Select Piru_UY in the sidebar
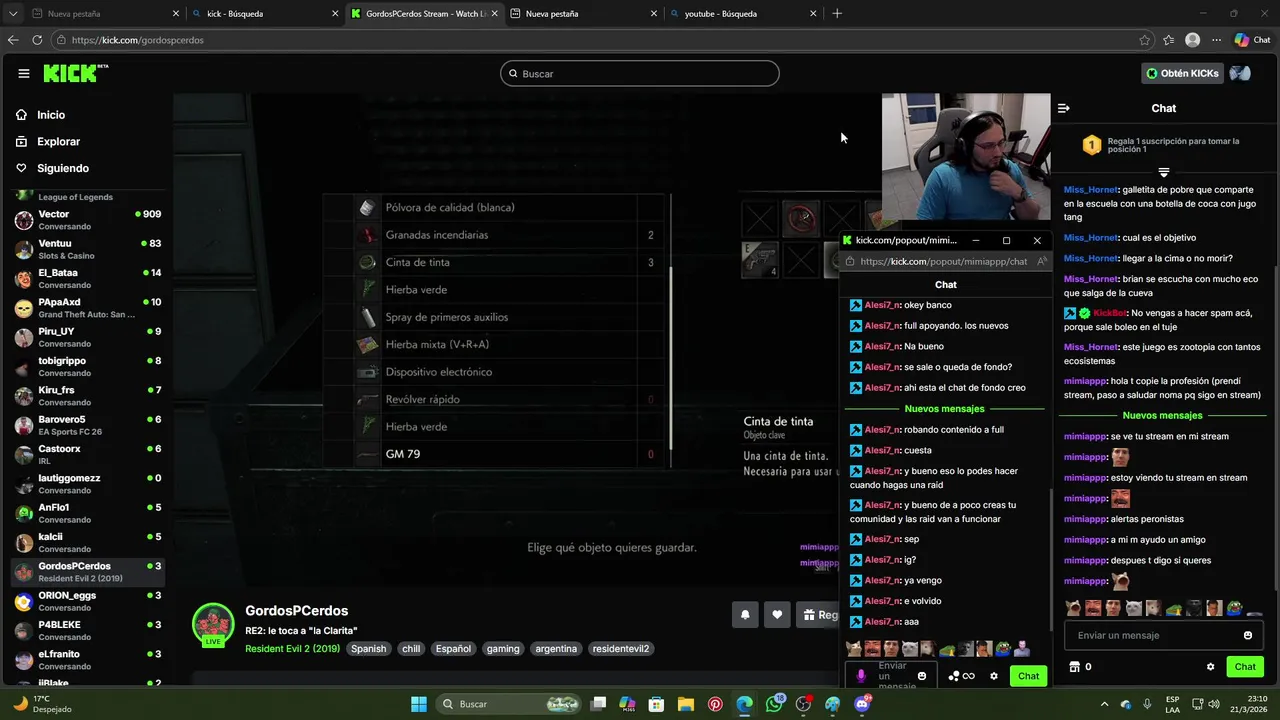The image size is (1280, 720). [88, 337]
